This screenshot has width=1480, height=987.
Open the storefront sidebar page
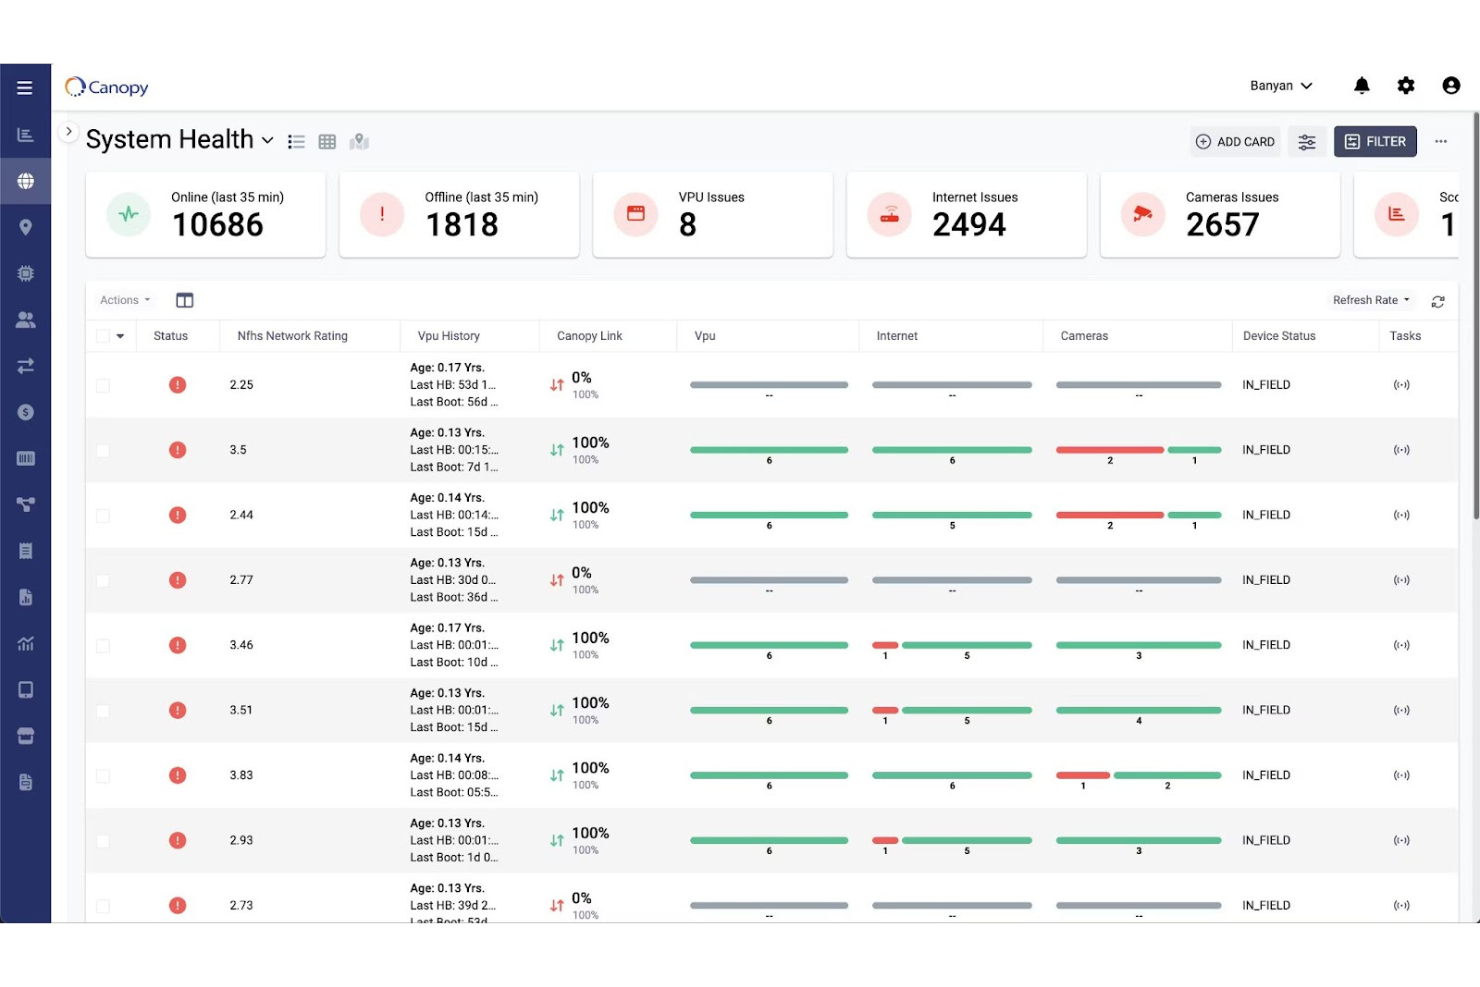point(26,736)
